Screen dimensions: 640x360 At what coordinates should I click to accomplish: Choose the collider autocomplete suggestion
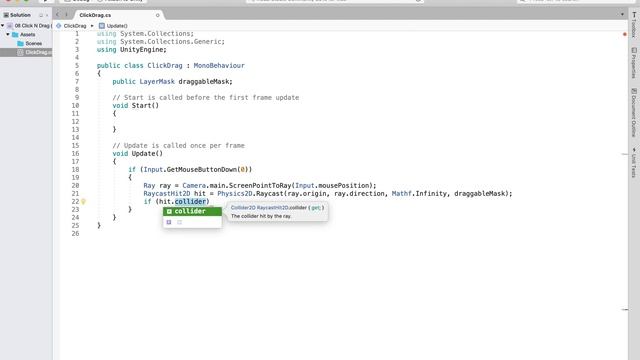[x=192, y=211]
